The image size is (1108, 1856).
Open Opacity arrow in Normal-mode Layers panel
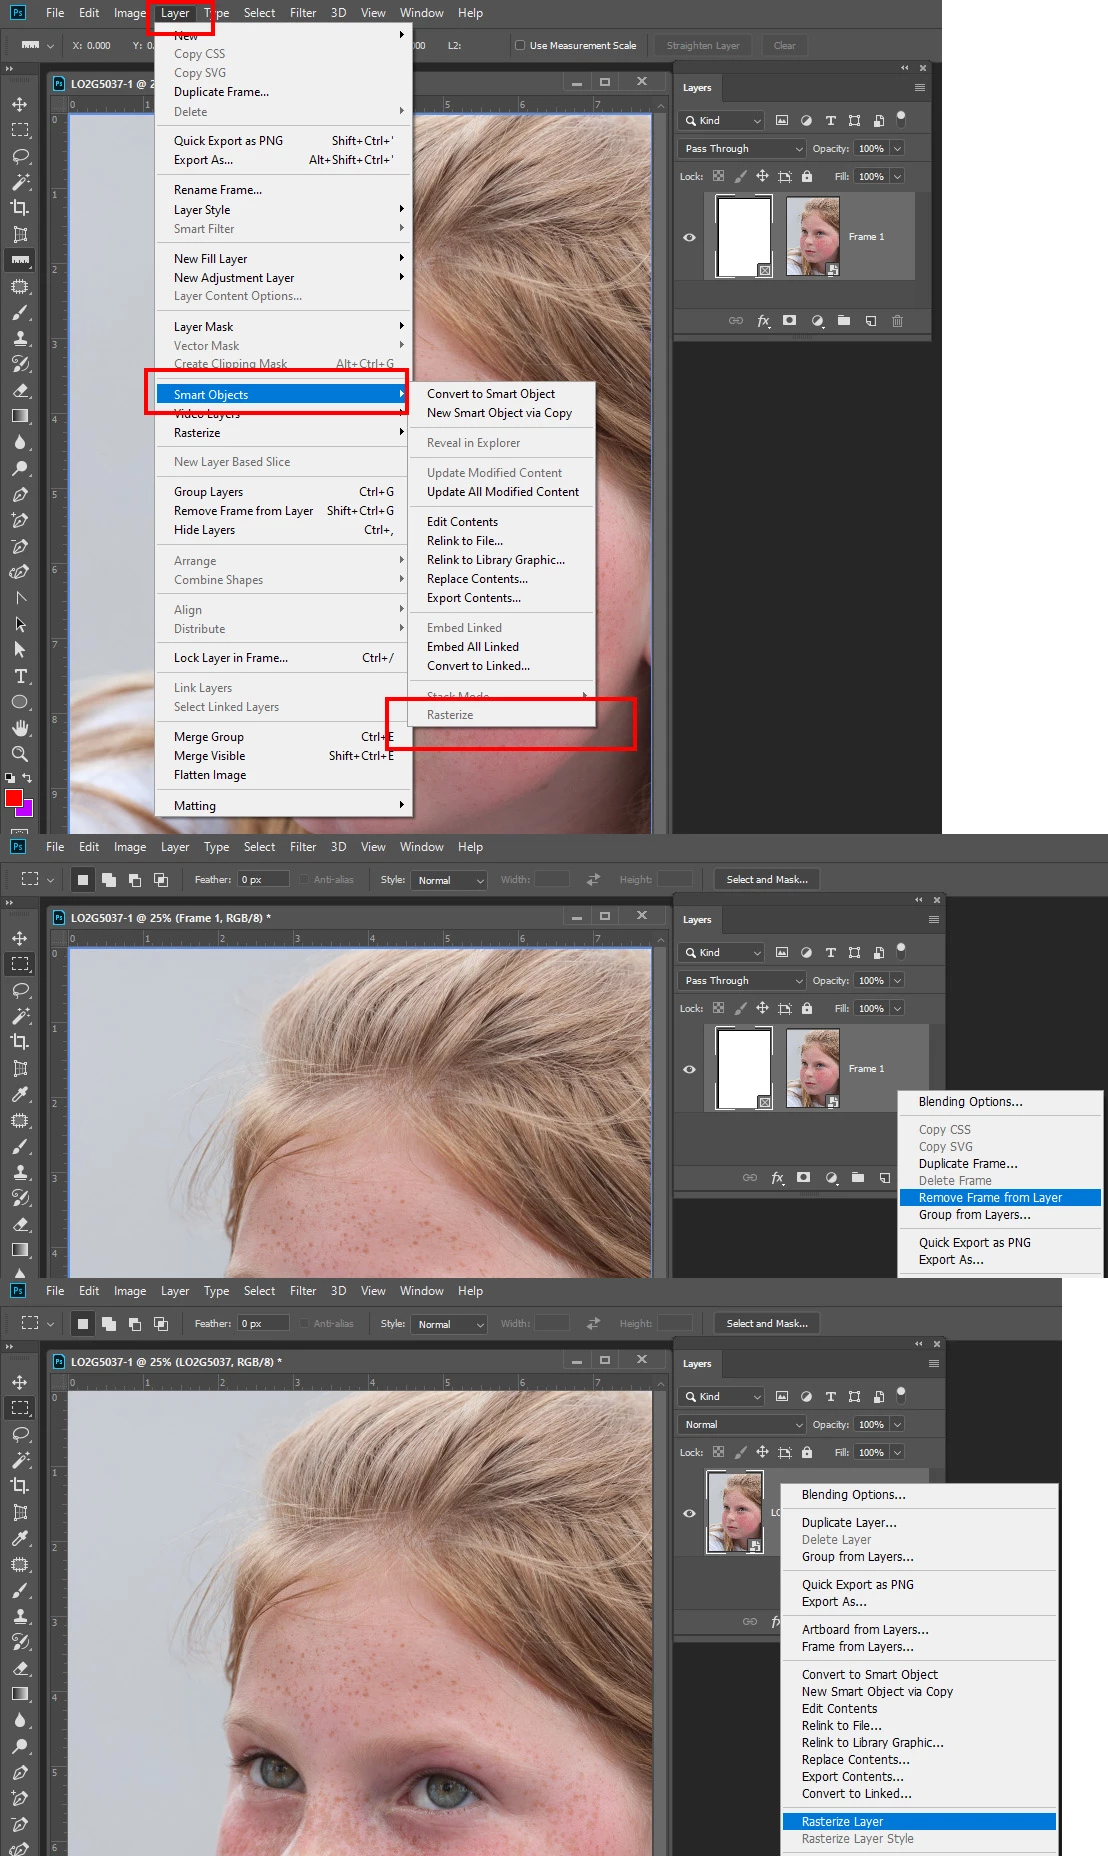pos(897,1424)
